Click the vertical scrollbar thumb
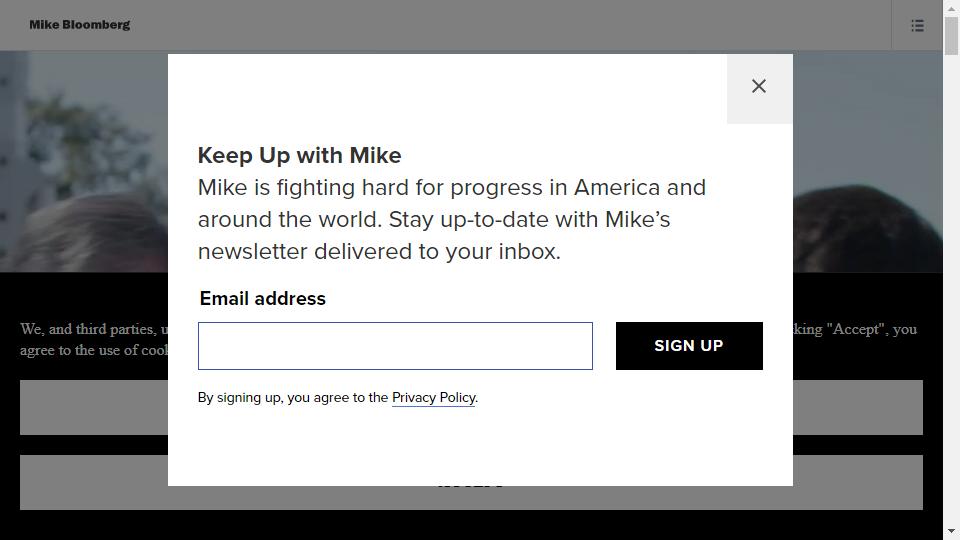Image resolution: width=960 pixels, height=540 pixels. (951, 35)
